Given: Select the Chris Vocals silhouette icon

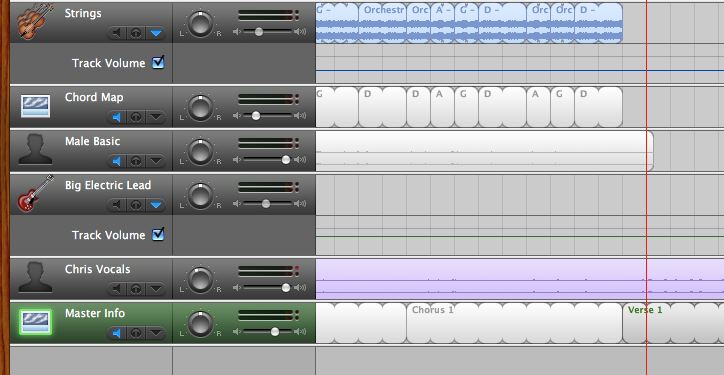Looking at the screenshot, I should click(35, 277).
